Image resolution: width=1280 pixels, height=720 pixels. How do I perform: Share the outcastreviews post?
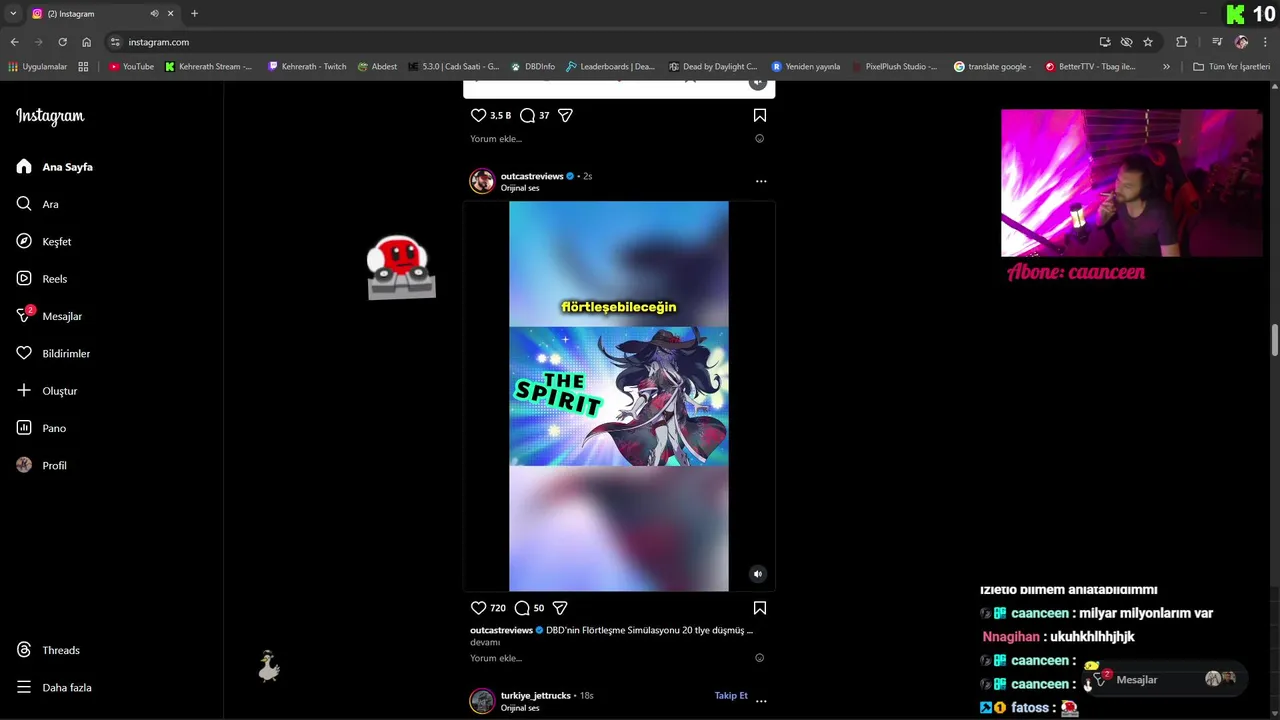click(560, 608)
